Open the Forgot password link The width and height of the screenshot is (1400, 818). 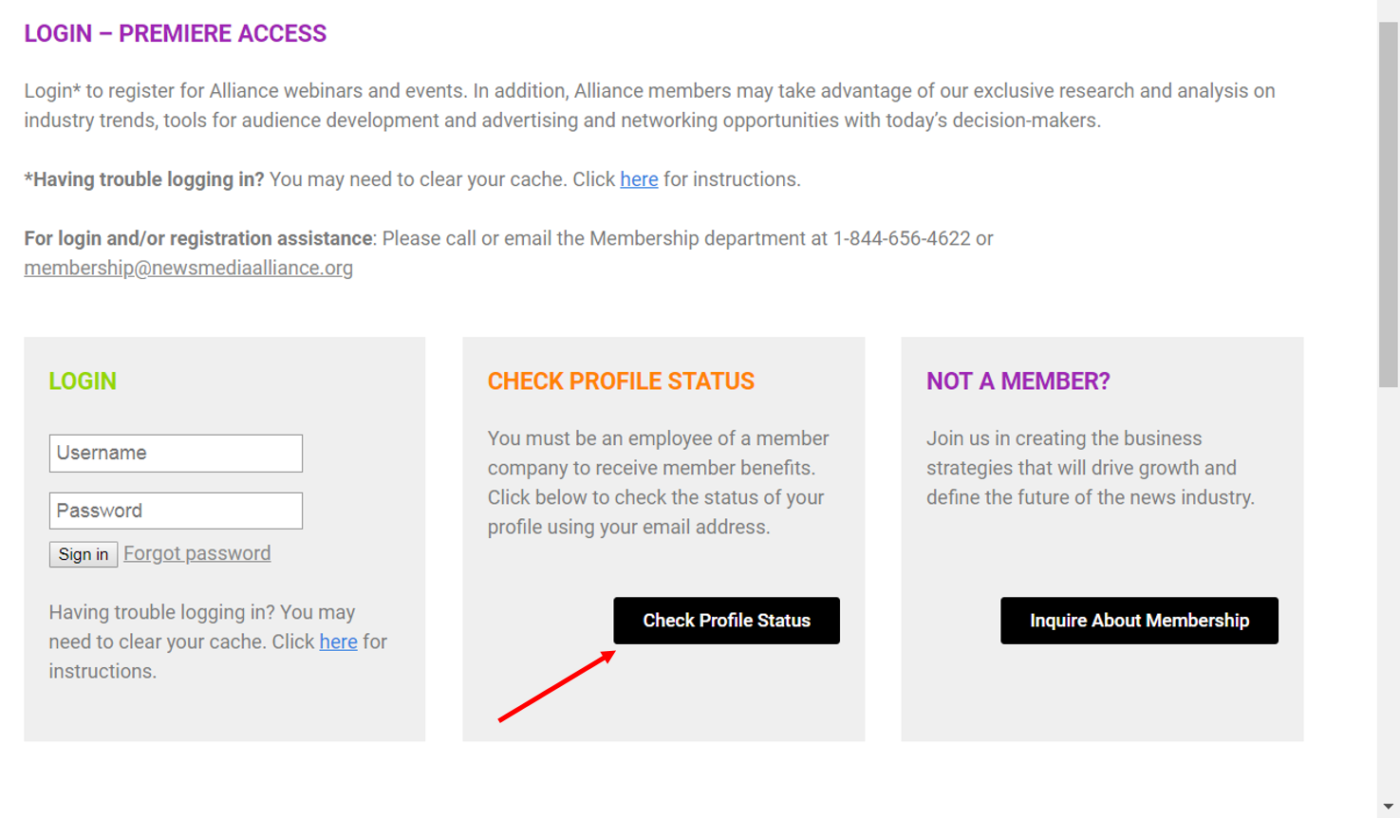[x=197, y=553]
